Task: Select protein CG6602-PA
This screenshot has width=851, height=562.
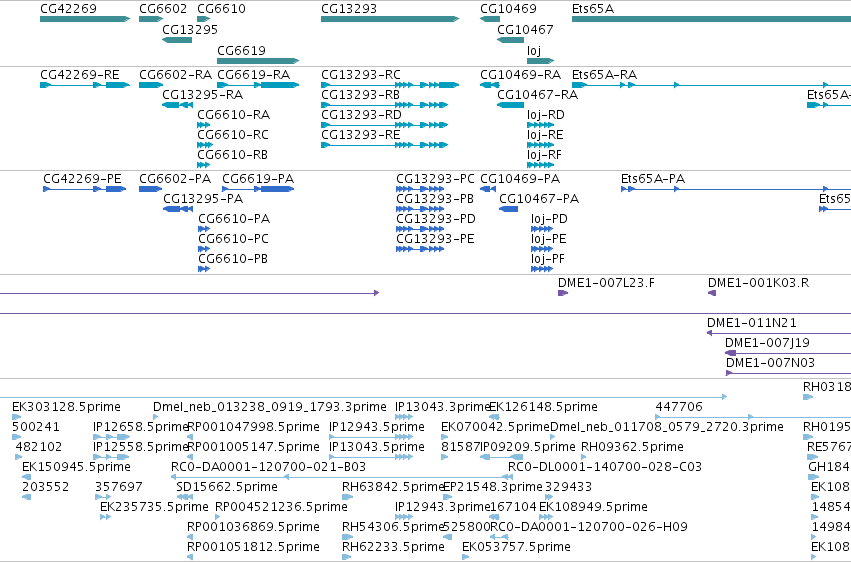Action: point(175,178)
